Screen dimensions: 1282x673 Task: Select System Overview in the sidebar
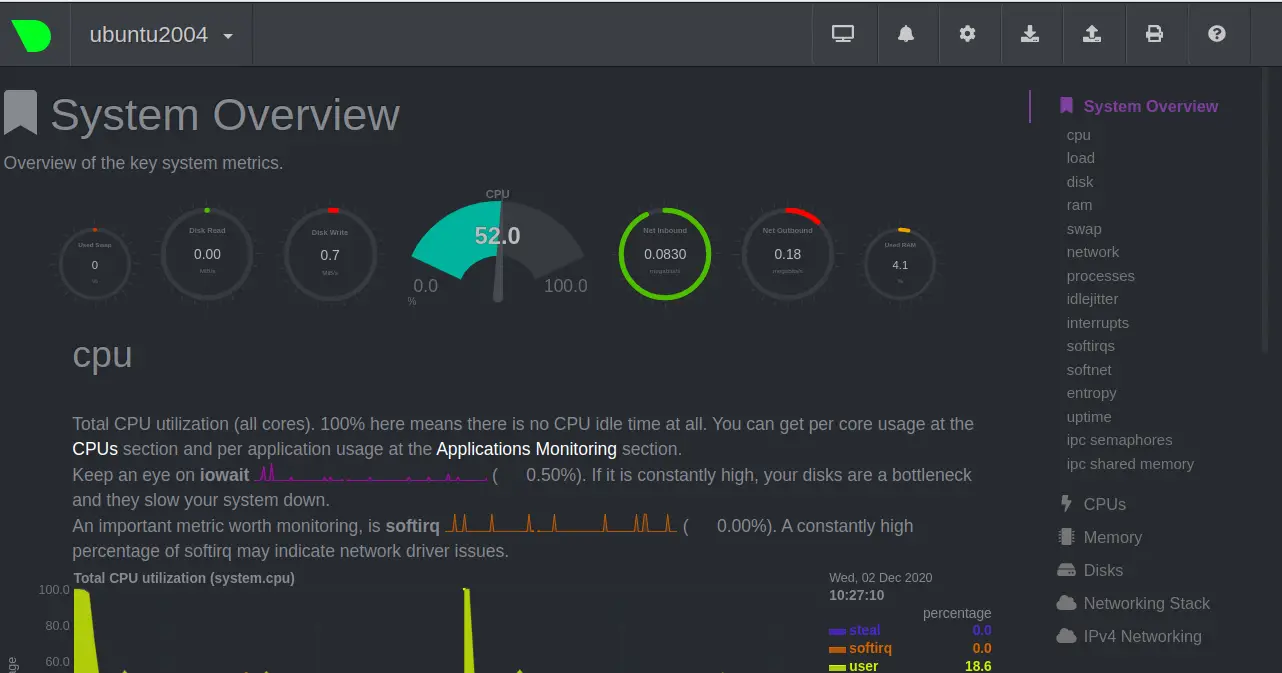coord(1151,106)
